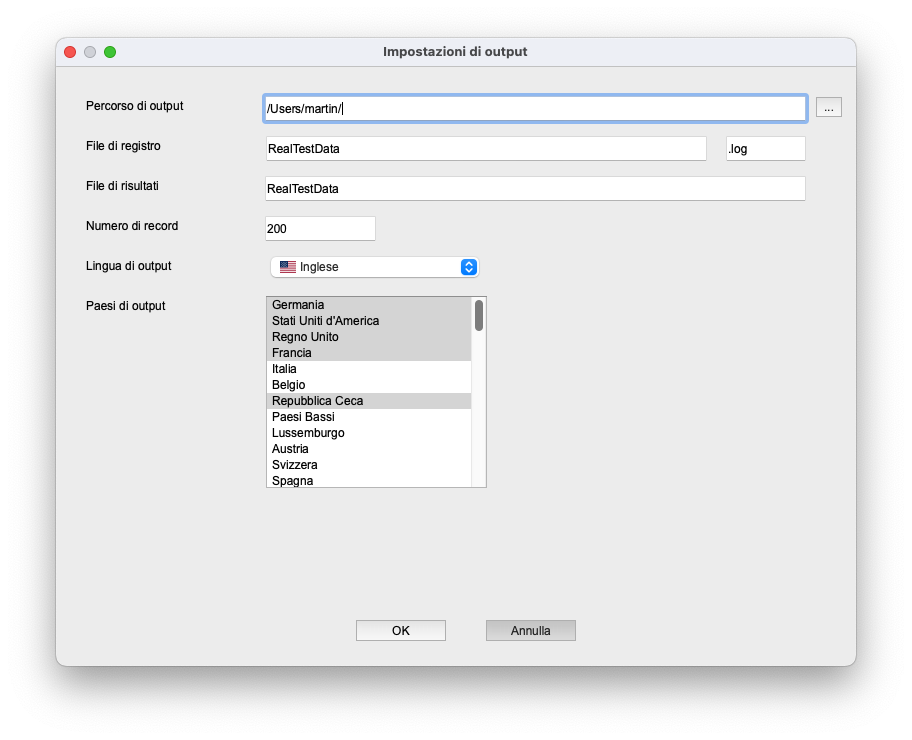Select Italia in the output countries list
Image resolution: width=912 pixels, height=740 pixels.
[284, 369]
